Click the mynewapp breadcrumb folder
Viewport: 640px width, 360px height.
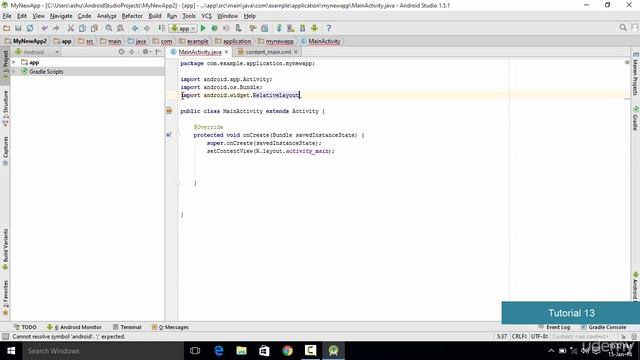coord(276,41)
